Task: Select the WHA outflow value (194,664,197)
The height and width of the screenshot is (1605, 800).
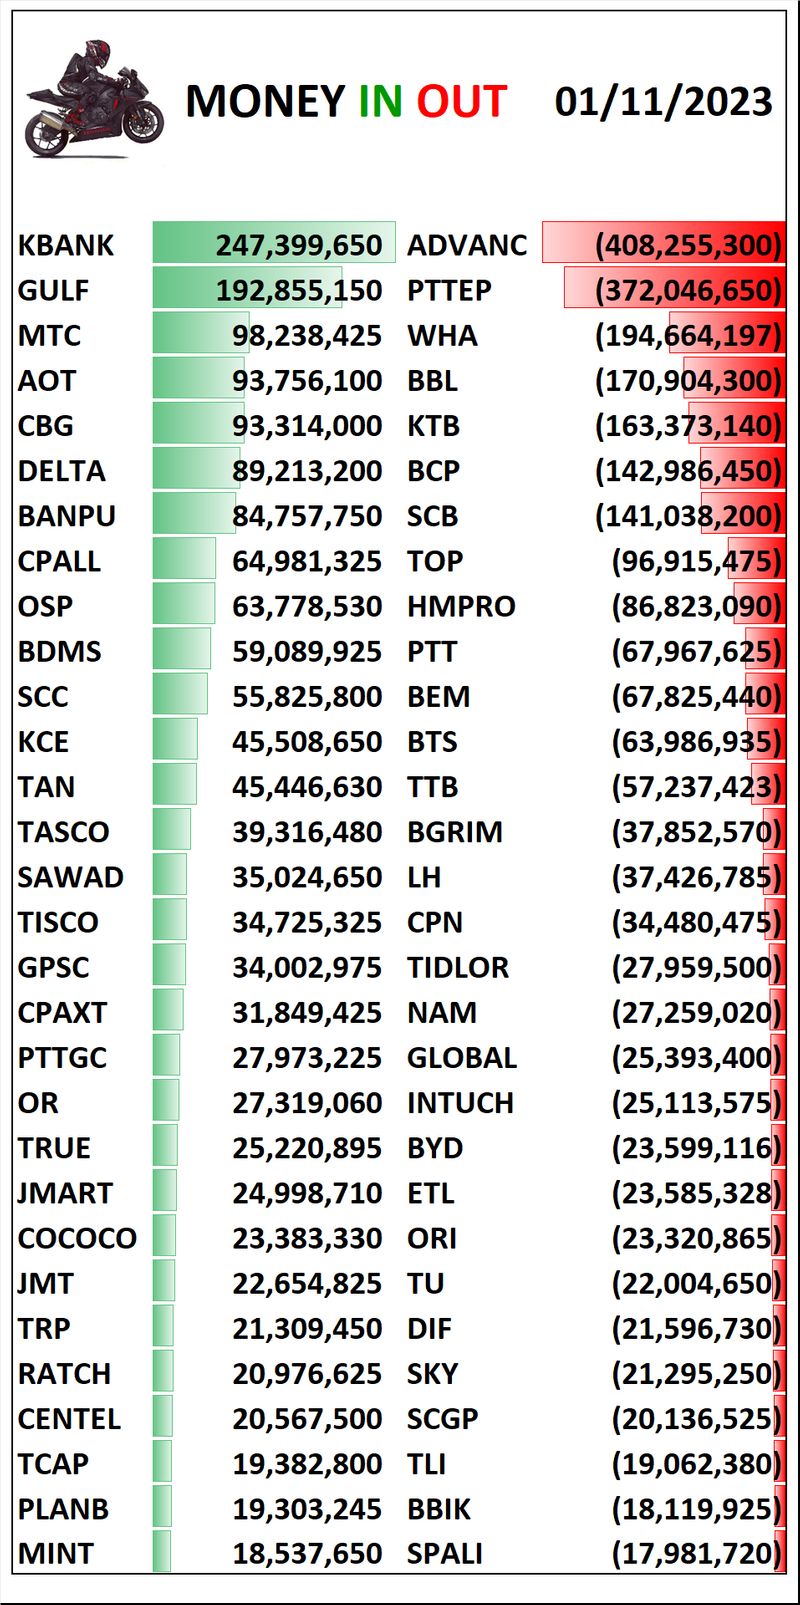Action: coord(687,335)
